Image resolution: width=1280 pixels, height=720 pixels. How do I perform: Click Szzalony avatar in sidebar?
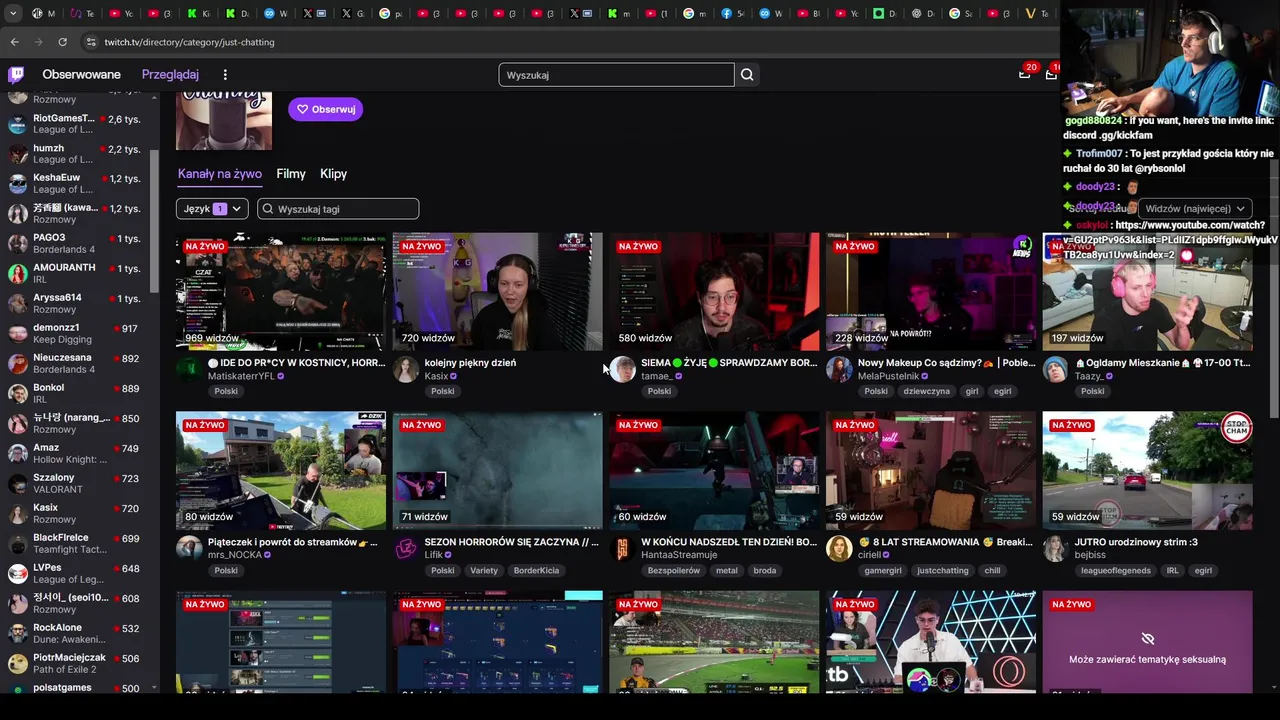[17, 484]
